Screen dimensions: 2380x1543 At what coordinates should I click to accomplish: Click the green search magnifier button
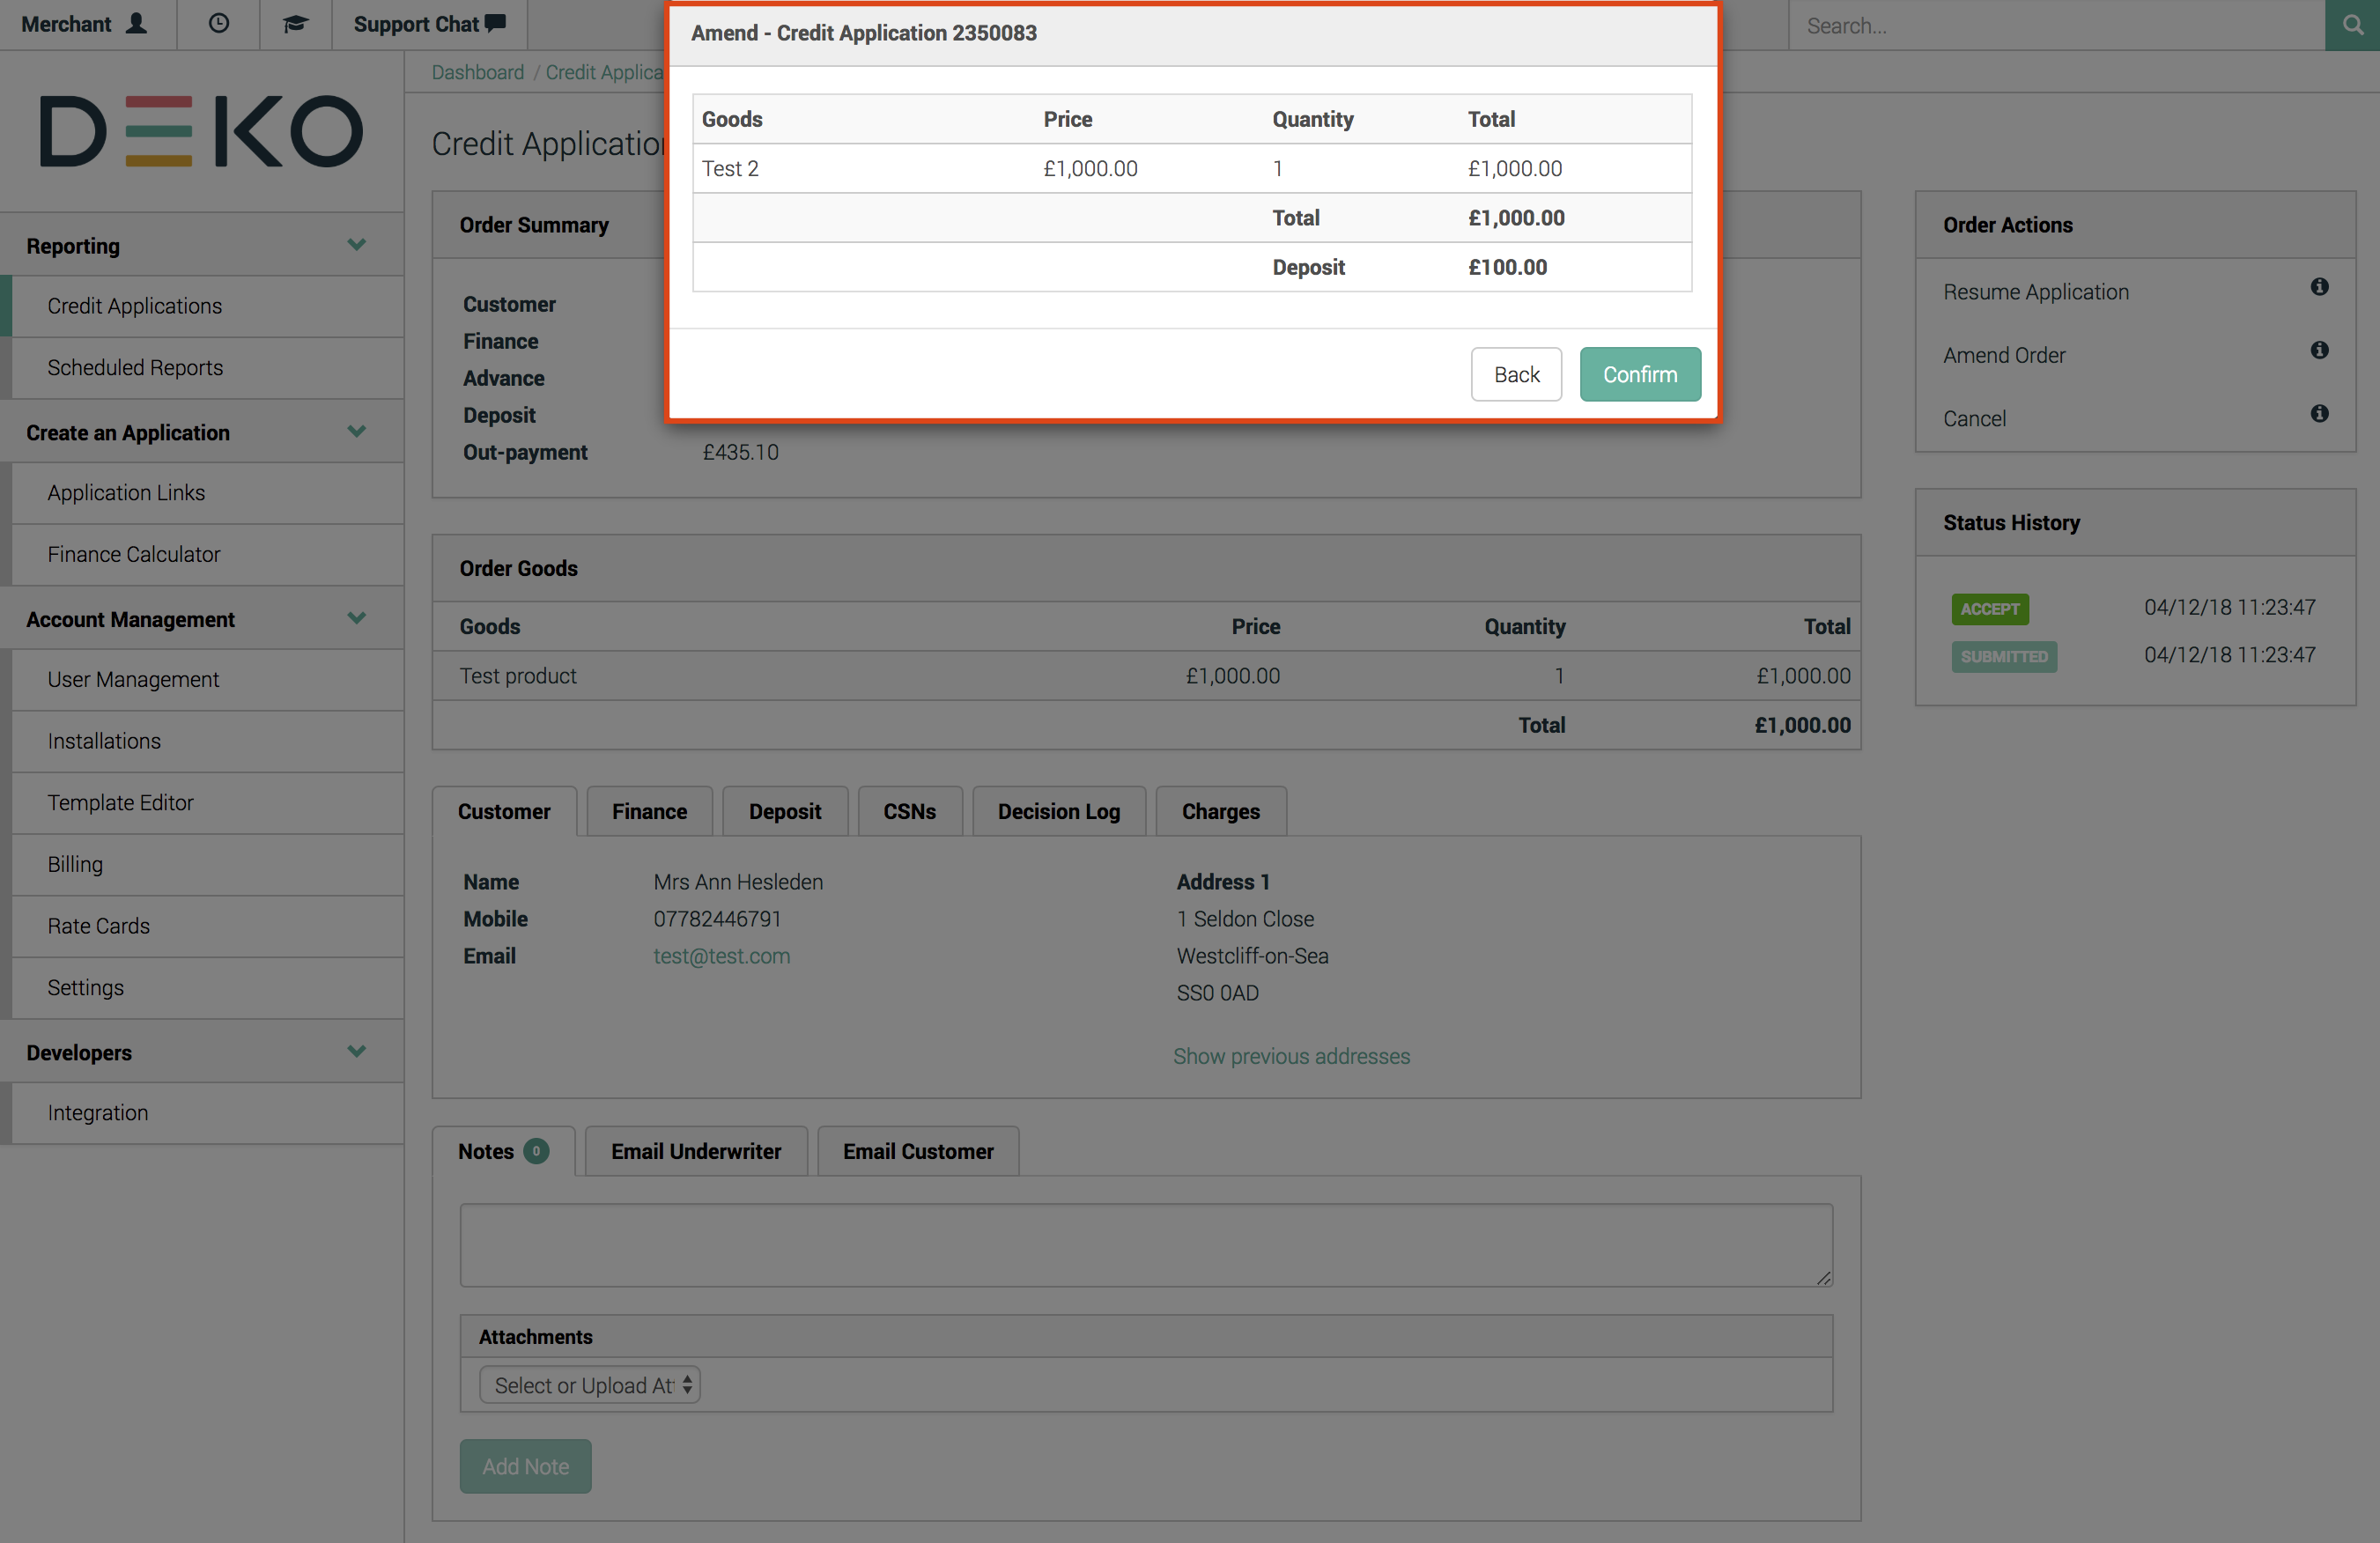pyautogui.click(x=2352, y=25)
